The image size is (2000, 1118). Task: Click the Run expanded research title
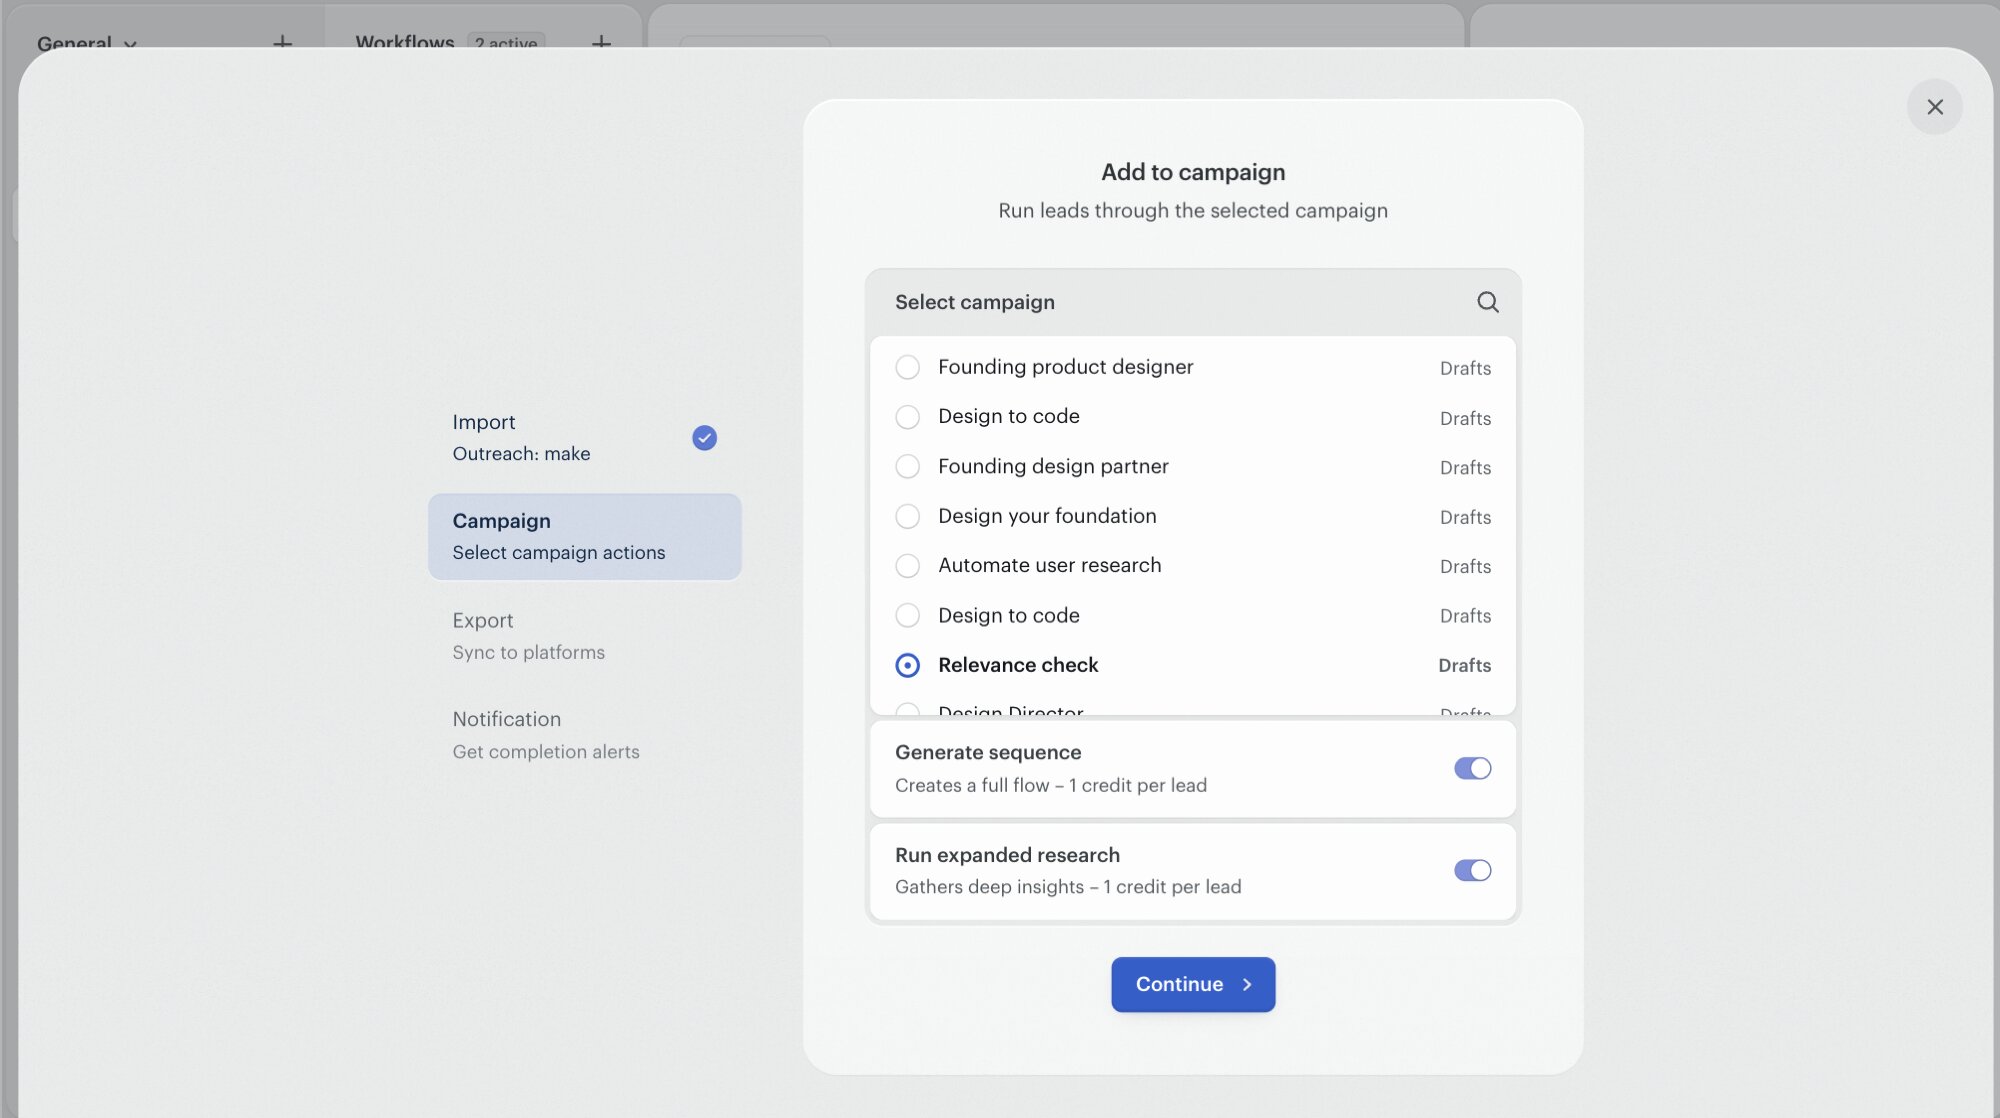point(1007,855)
